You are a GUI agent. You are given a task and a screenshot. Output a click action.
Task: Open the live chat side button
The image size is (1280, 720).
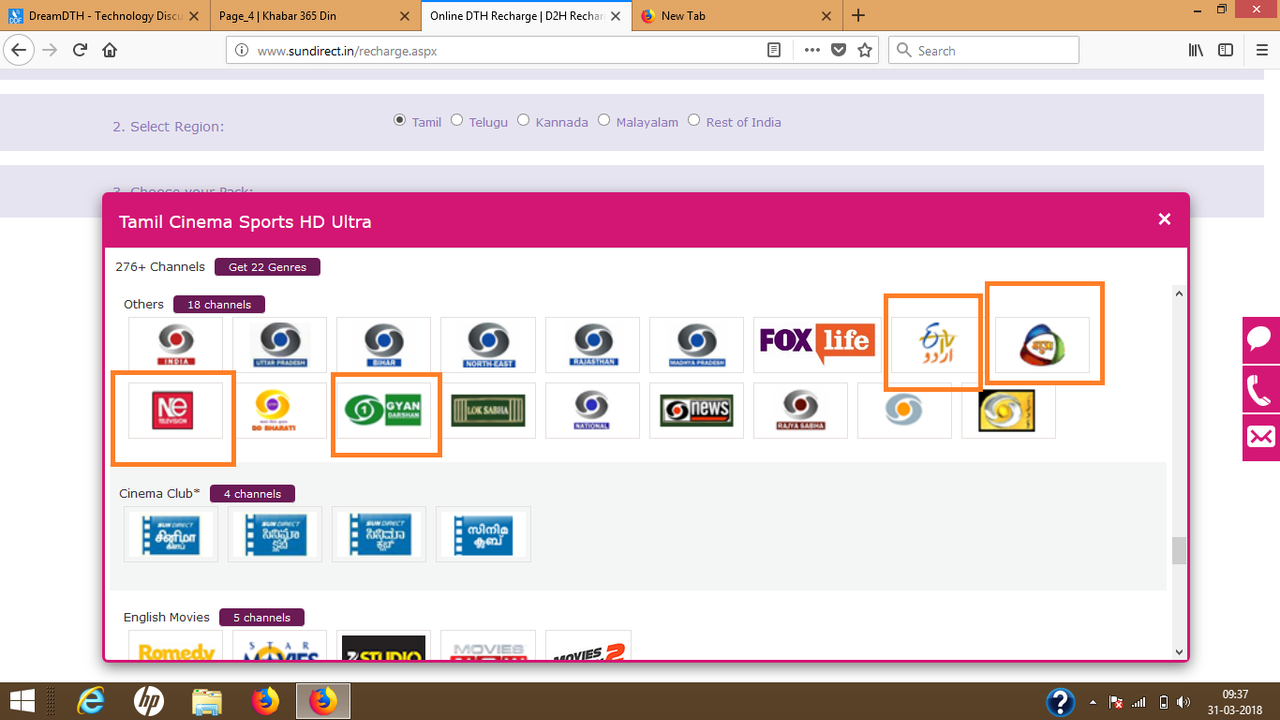1261,340
